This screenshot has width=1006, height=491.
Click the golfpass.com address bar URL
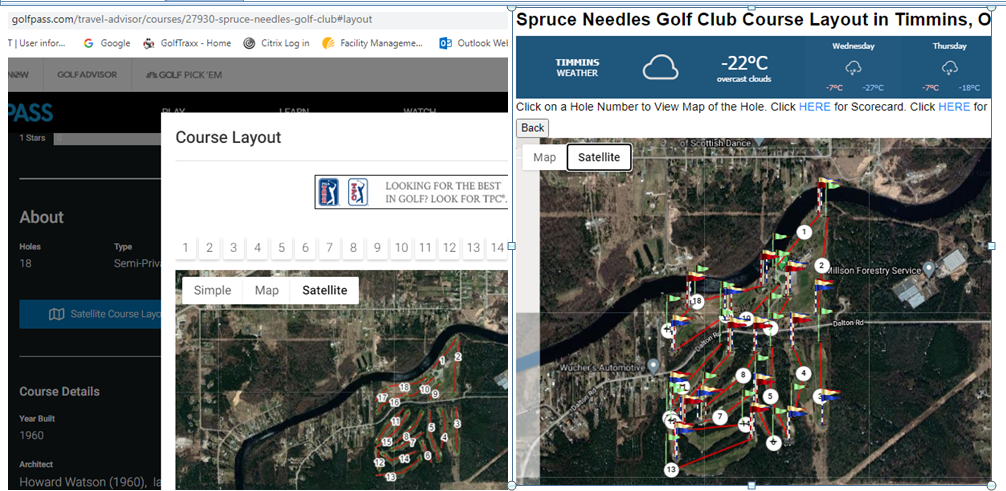(192, 20)
